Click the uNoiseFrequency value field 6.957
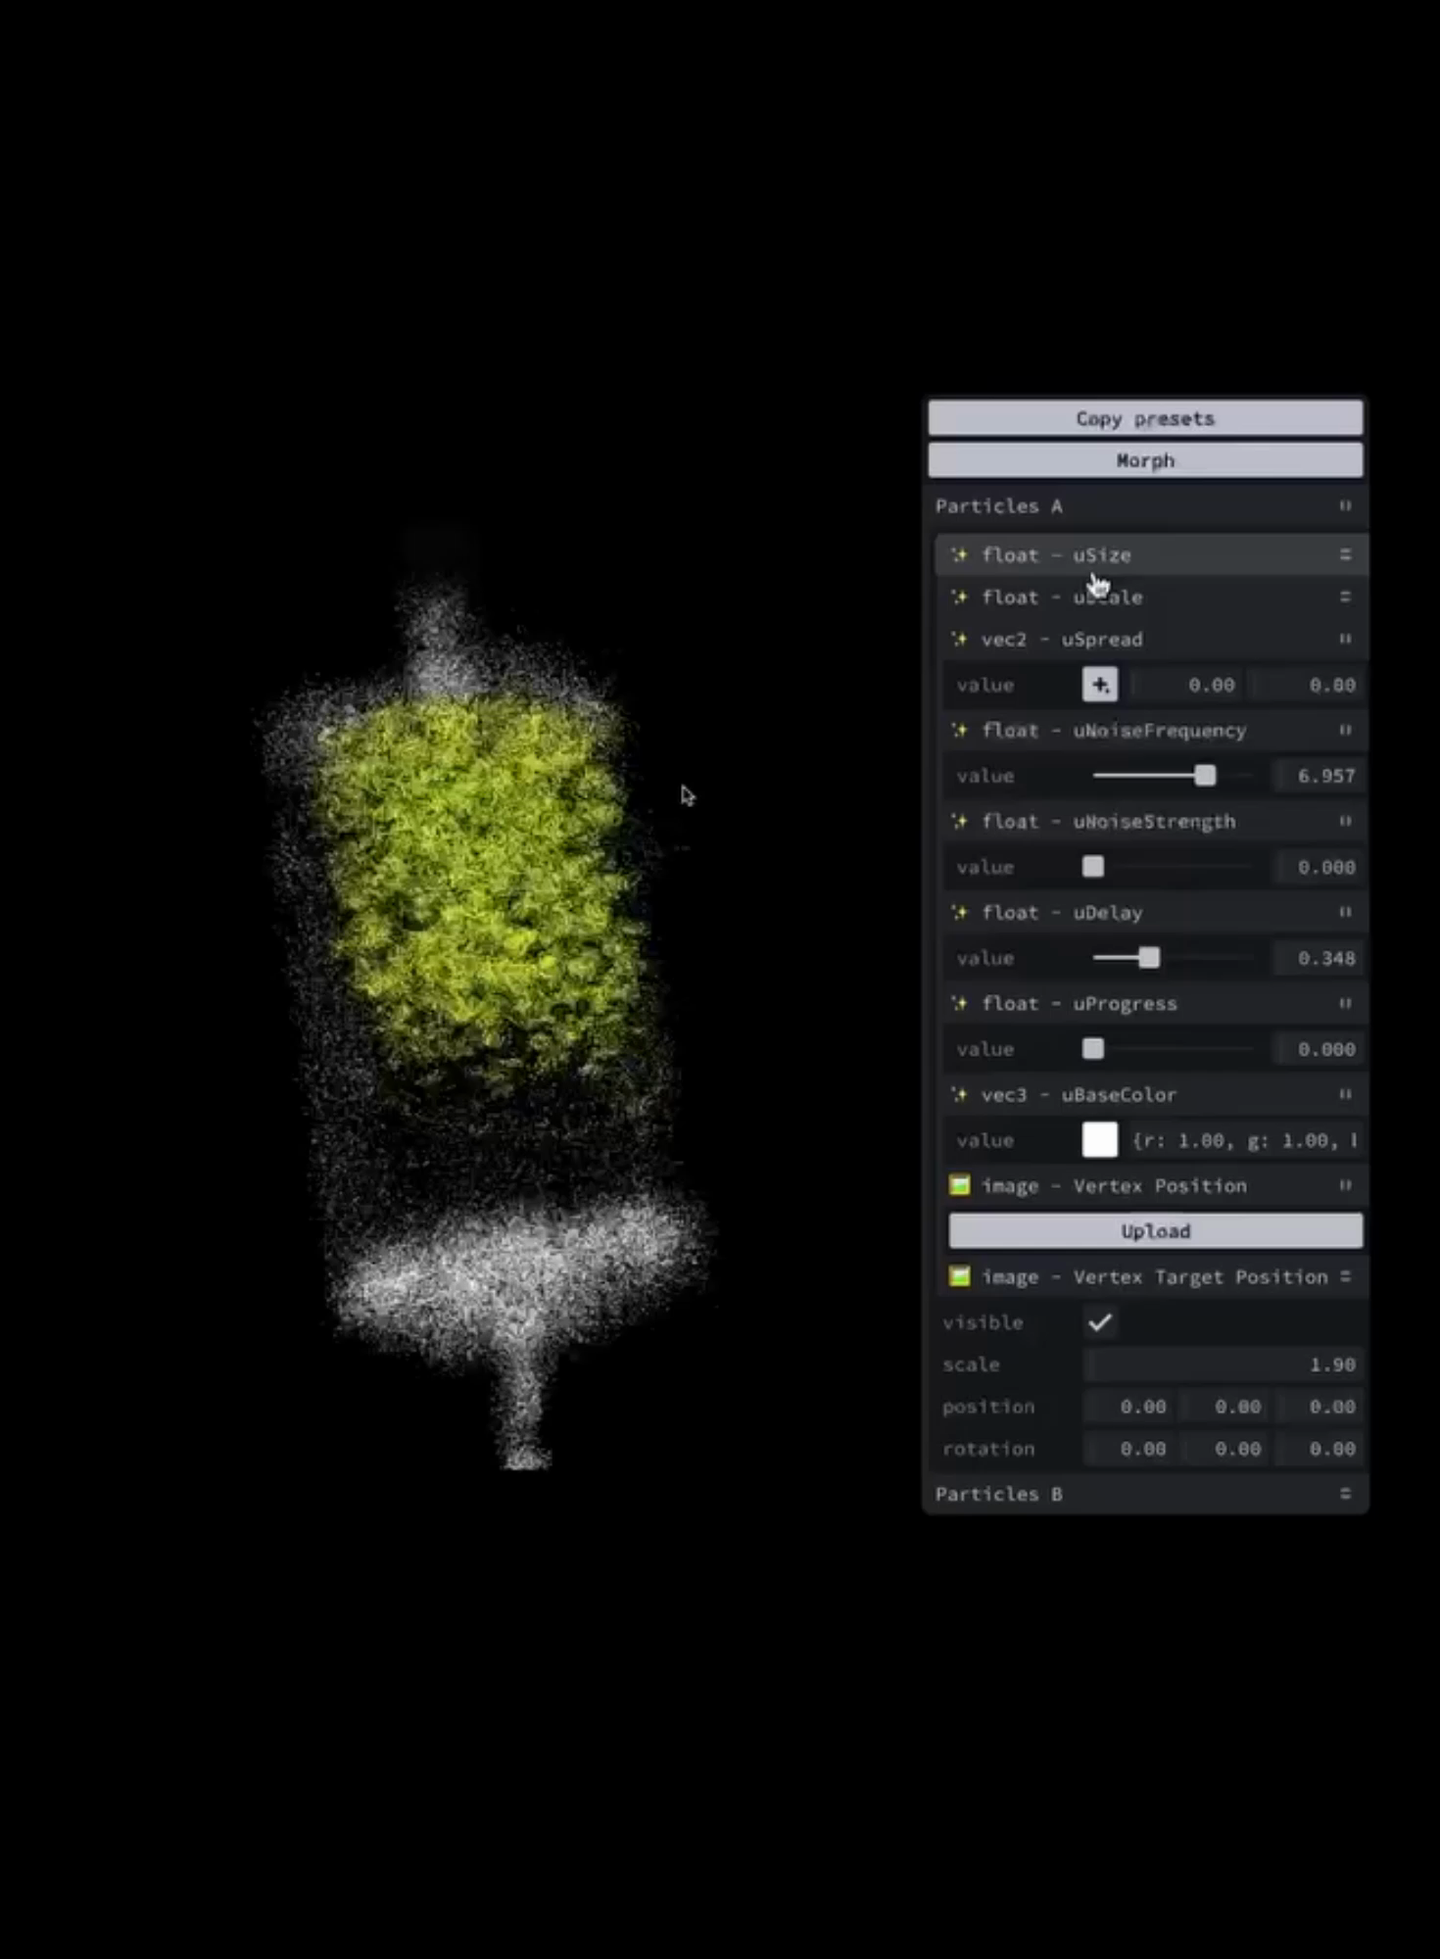1440x1959 pixels. pos(1318,775)
